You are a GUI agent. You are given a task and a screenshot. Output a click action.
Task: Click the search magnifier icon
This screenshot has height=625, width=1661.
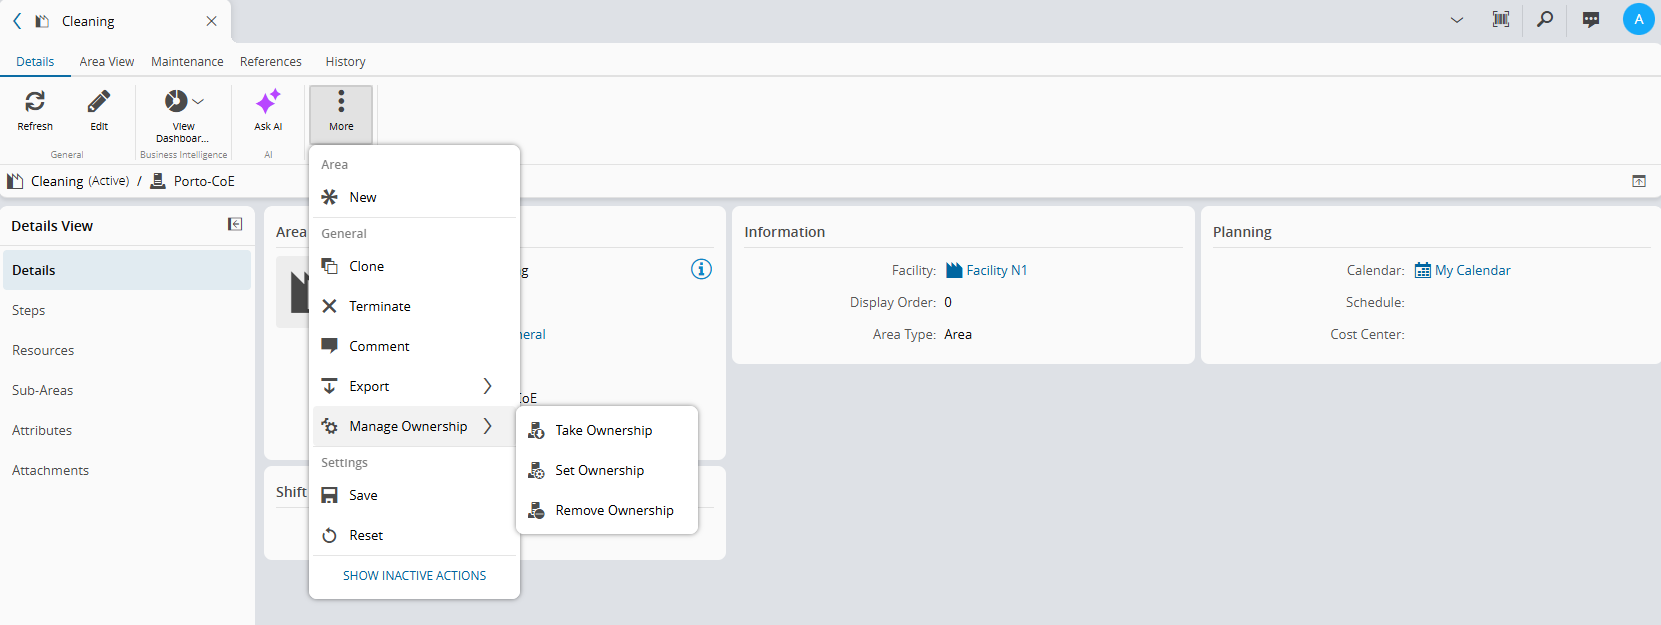[1545, 19]
